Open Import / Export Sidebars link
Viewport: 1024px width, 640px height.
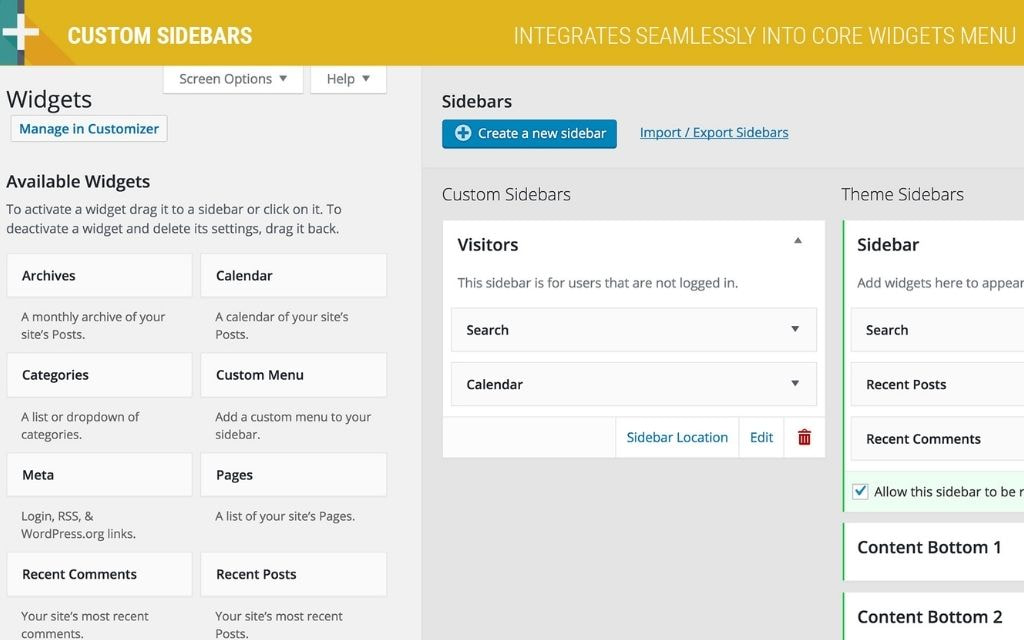(x=714, y=132)
